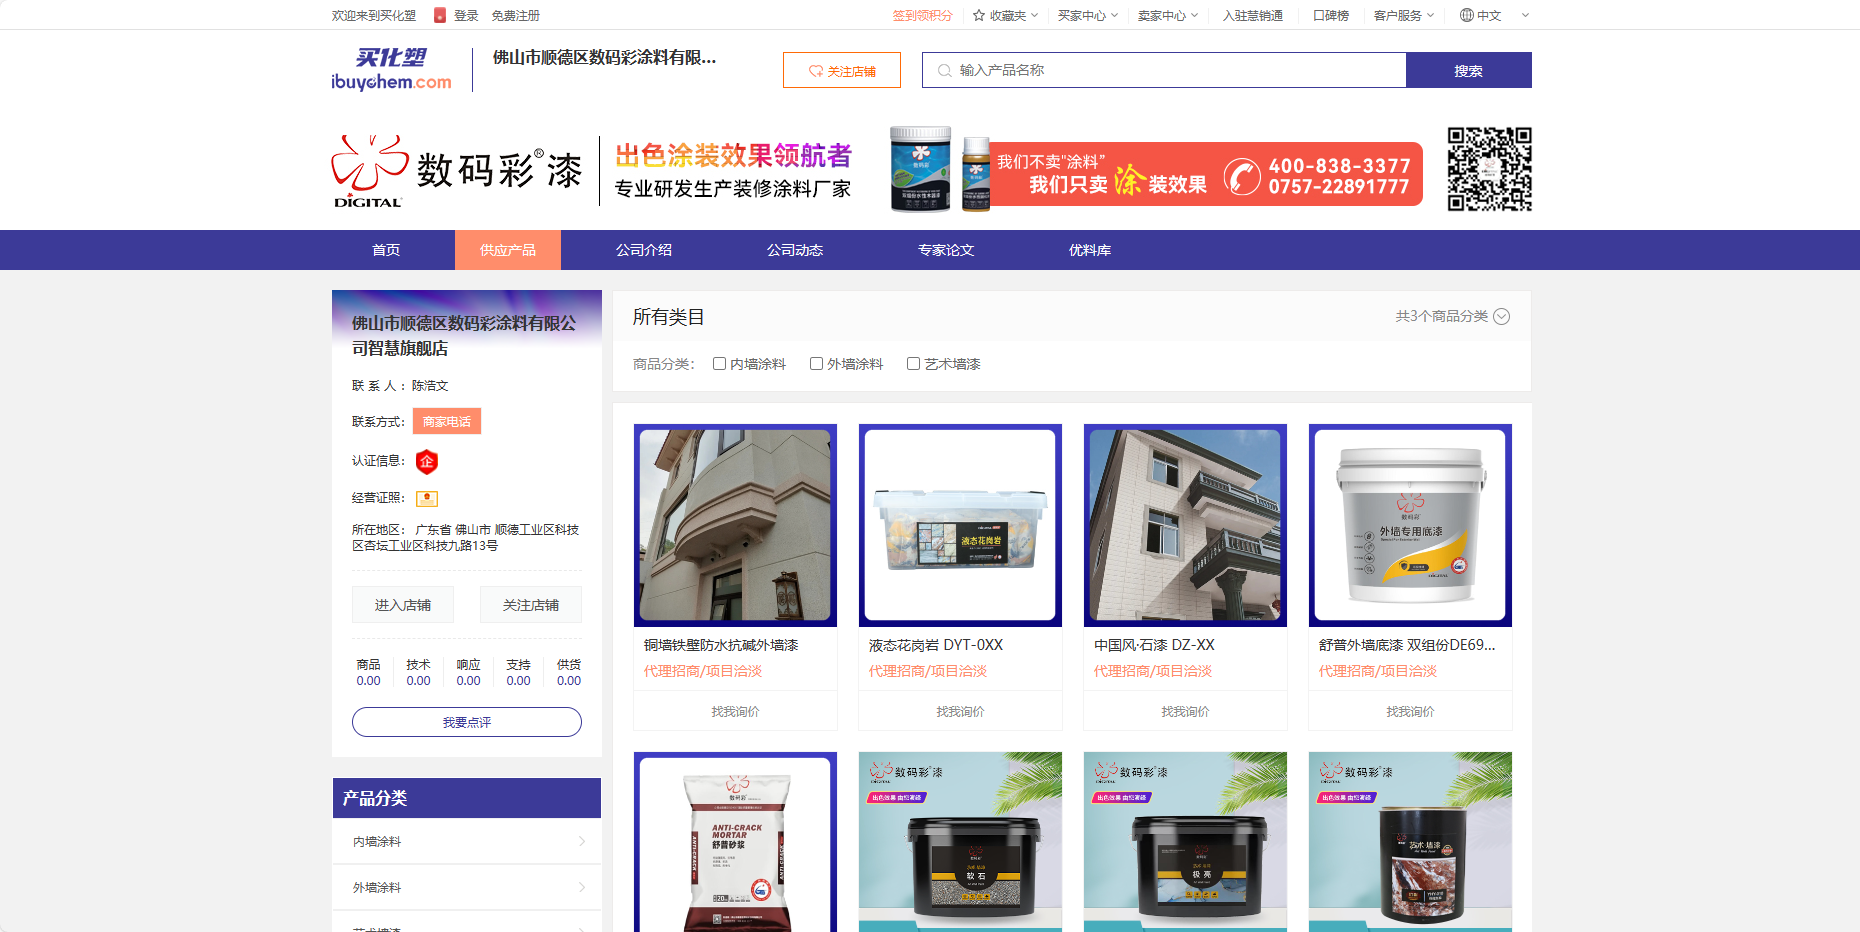Viewport: 1860px width, 932px height.
Task: Expand 内墙涂料 in product category sidebar
Action: pyautogui.click(x=467, y=842)
